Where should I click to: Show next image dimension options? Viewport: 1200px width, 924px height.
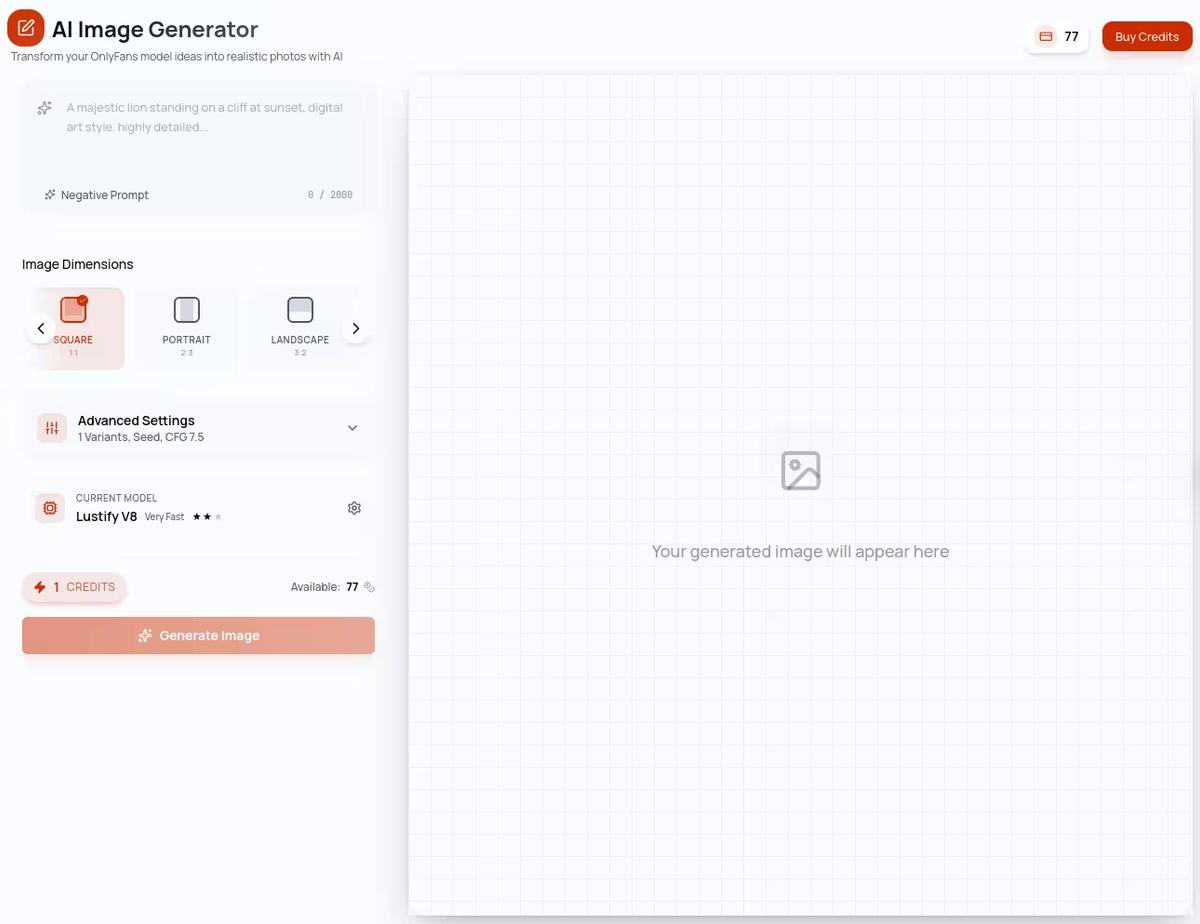[356, 328]
